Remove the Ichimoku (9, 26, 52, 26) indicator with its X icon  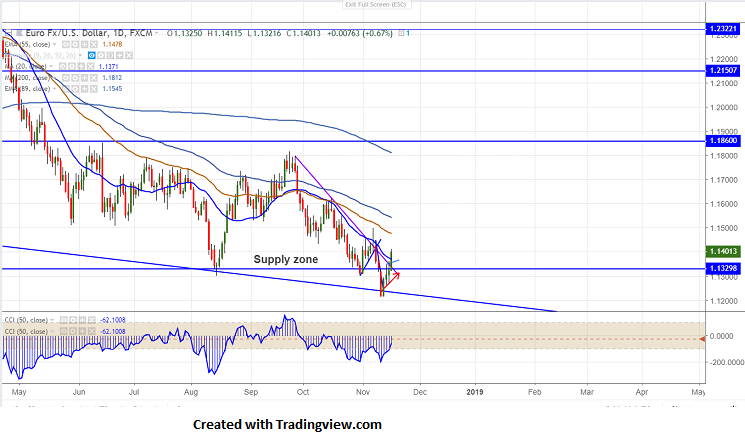(129, 56)
